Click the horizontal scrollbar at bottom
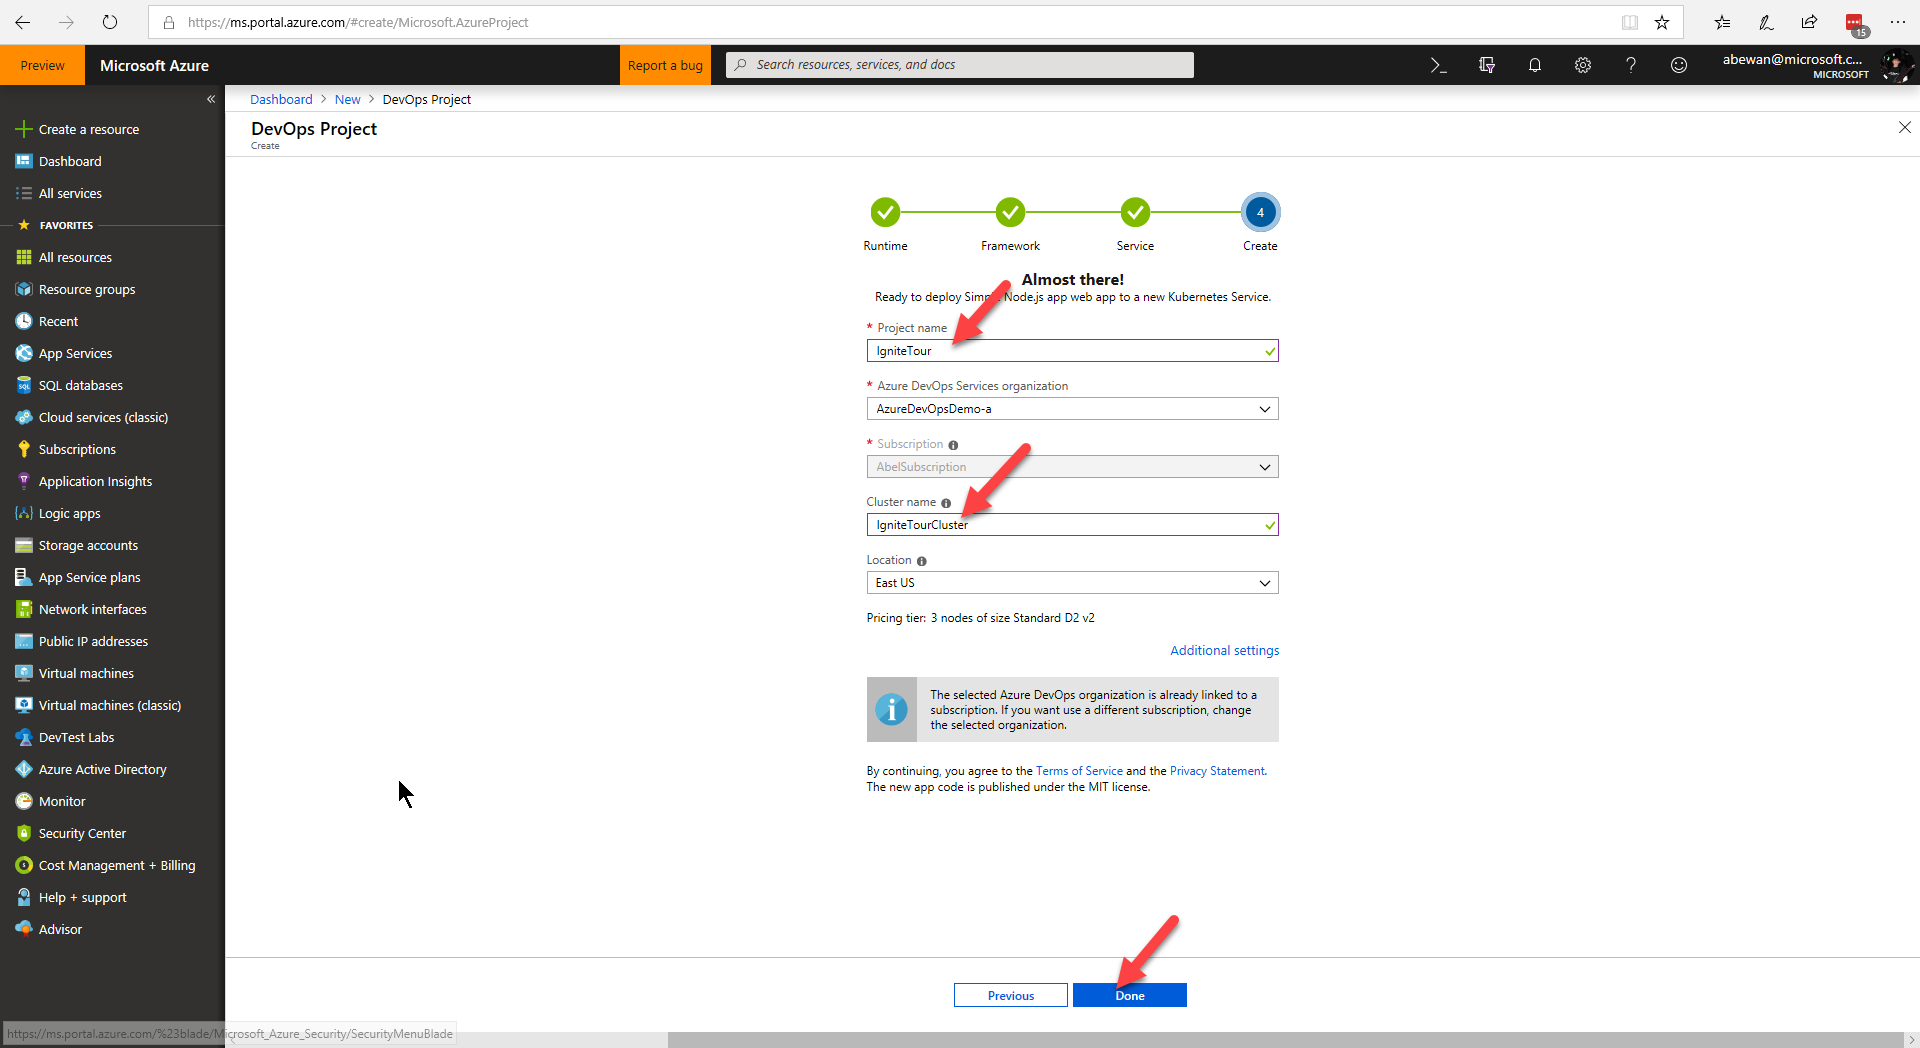This screenshot has width=1920, height=1048. (x=1285, y=1040)
